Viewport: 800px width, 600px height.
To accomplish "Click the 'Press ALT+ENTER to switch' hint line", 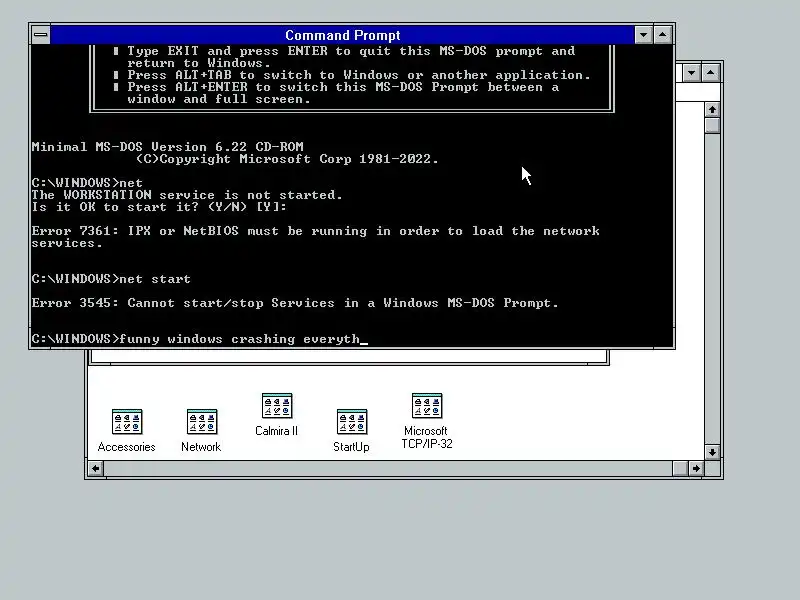I will [x=343, y=87].
